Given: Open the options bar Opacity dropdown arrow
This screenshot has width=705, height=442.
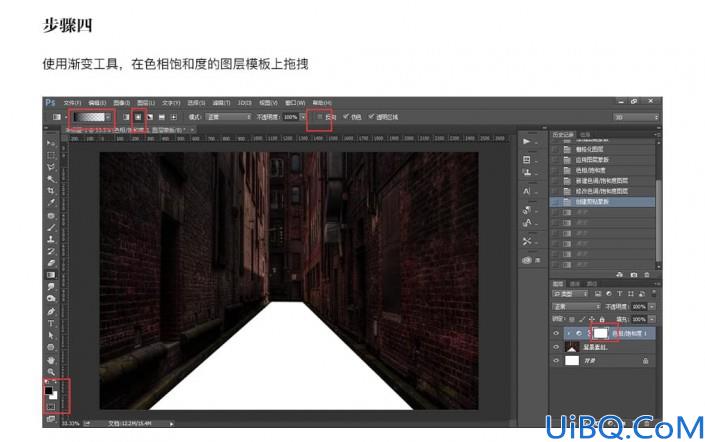Looking at the screenshot, I should 302,117.
